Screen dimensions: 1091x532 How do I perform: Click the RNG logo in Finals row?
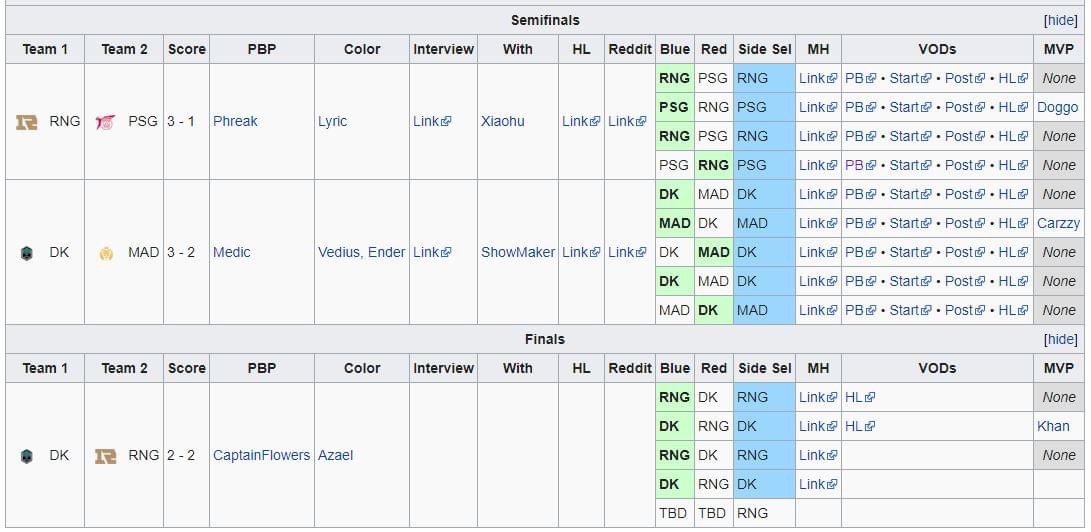(105, 456)
